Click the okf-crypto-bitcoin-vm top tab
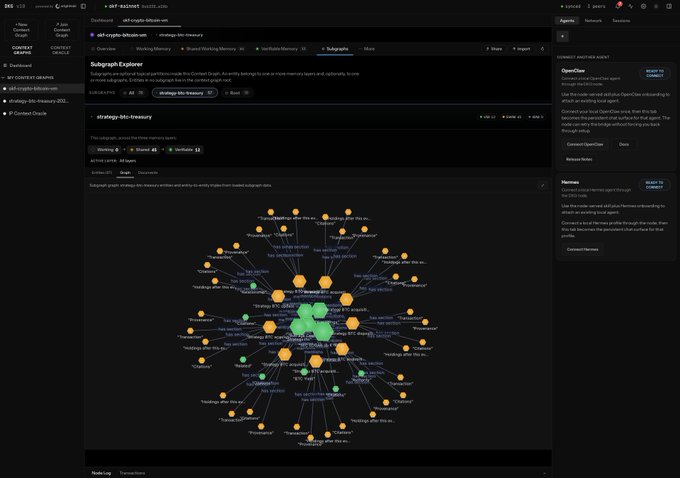 [145, 20]
